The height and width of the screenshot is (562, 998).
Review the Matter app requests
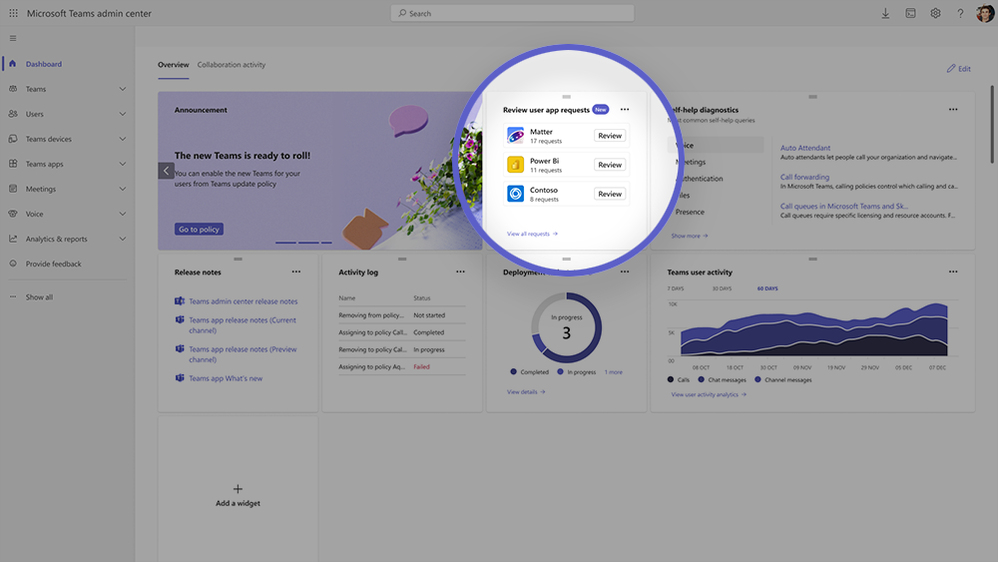610,136
